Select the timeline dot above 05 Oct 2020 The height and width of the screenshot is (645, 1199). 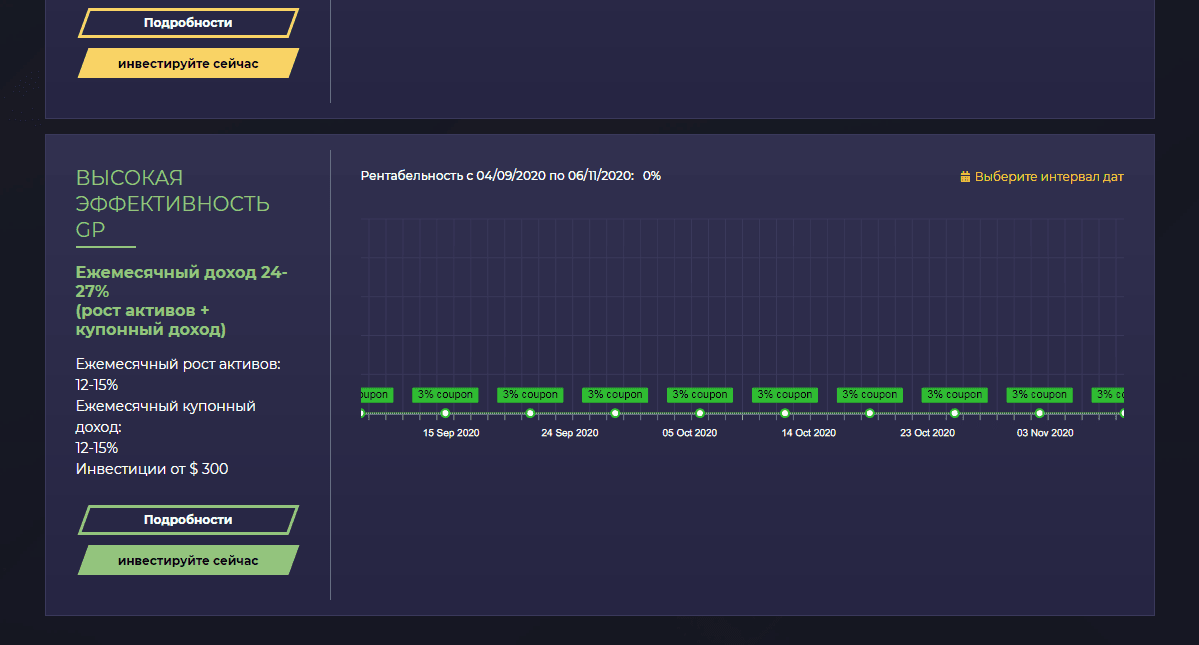click(x=700, y=413)
